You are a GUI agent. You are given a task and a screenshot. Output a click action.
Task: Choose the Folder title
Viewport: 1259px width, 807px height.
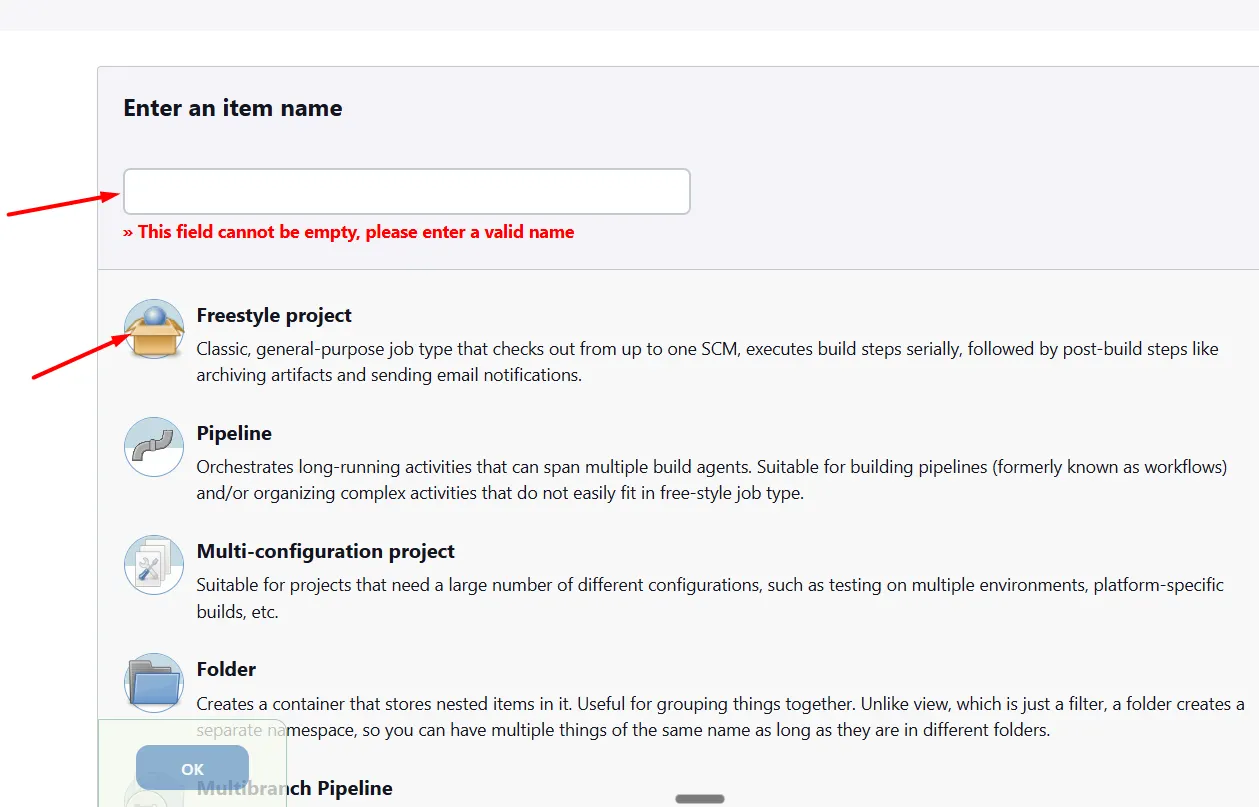226,669
